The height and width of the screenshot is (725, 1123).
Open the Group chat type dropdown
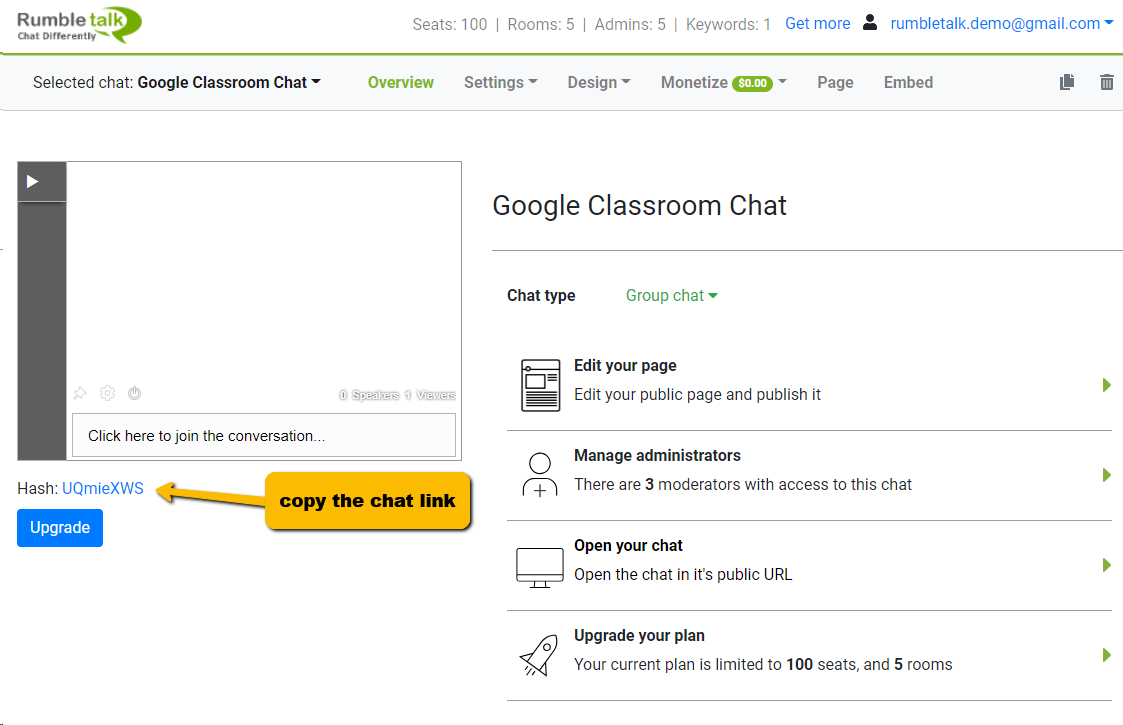(x=671, y=295)
